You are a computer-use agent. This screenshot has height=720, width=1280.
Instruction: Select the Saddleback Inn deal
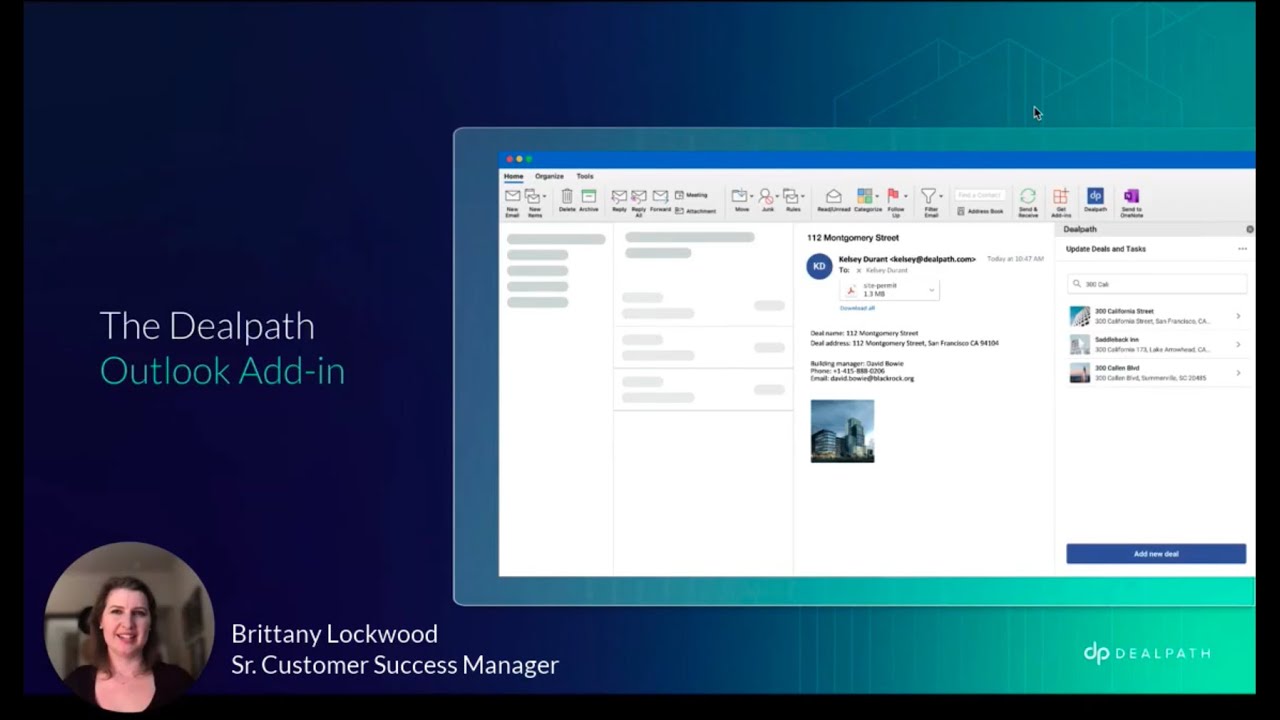click(1156, 344)
